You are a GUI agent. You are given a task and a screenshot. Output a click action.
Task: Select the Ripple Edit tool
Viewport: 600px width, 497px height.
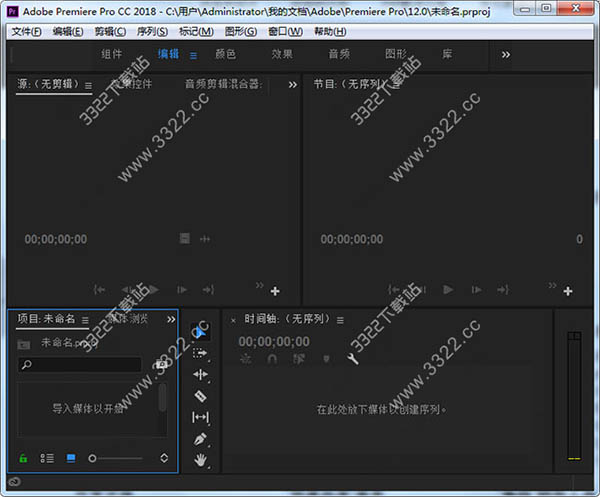point(201,374)
